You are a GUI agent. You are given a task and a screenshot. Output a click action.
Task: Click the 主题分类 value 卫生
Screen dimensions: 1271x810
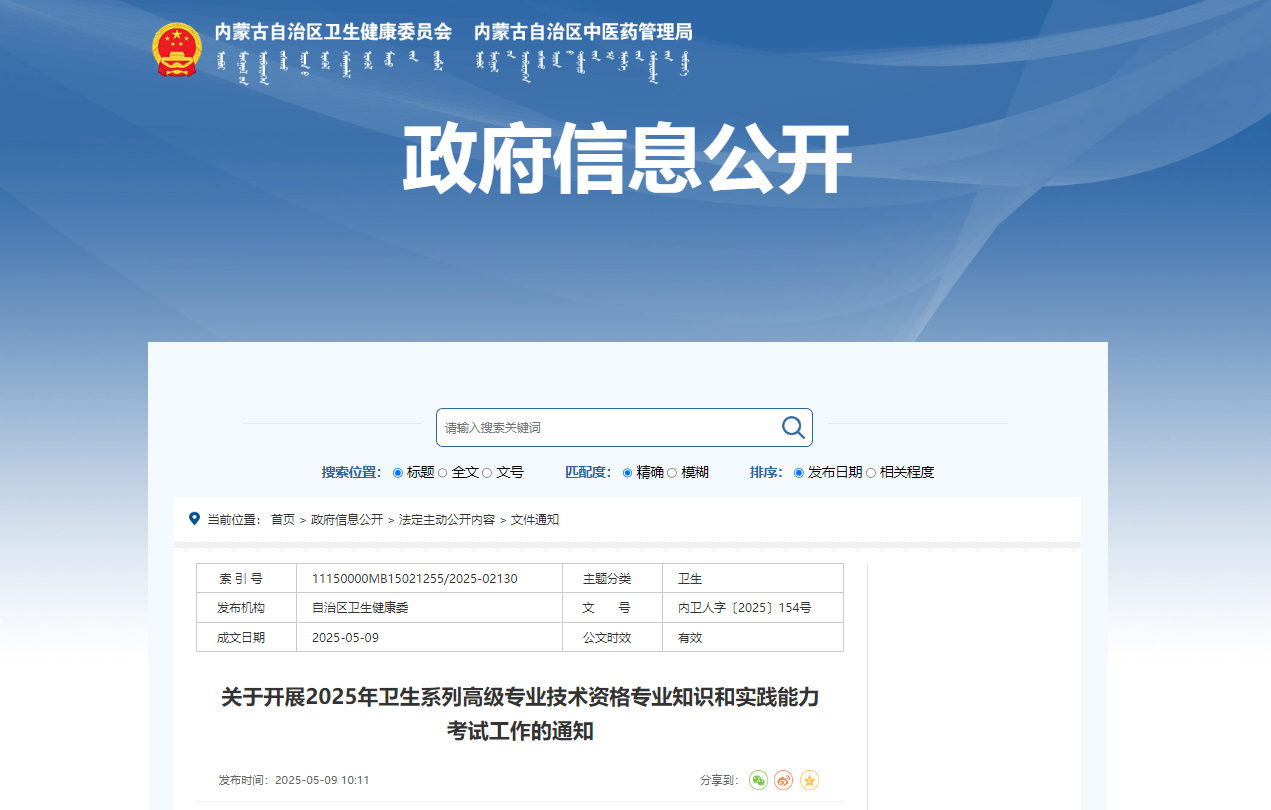click(x=690, y=579)
